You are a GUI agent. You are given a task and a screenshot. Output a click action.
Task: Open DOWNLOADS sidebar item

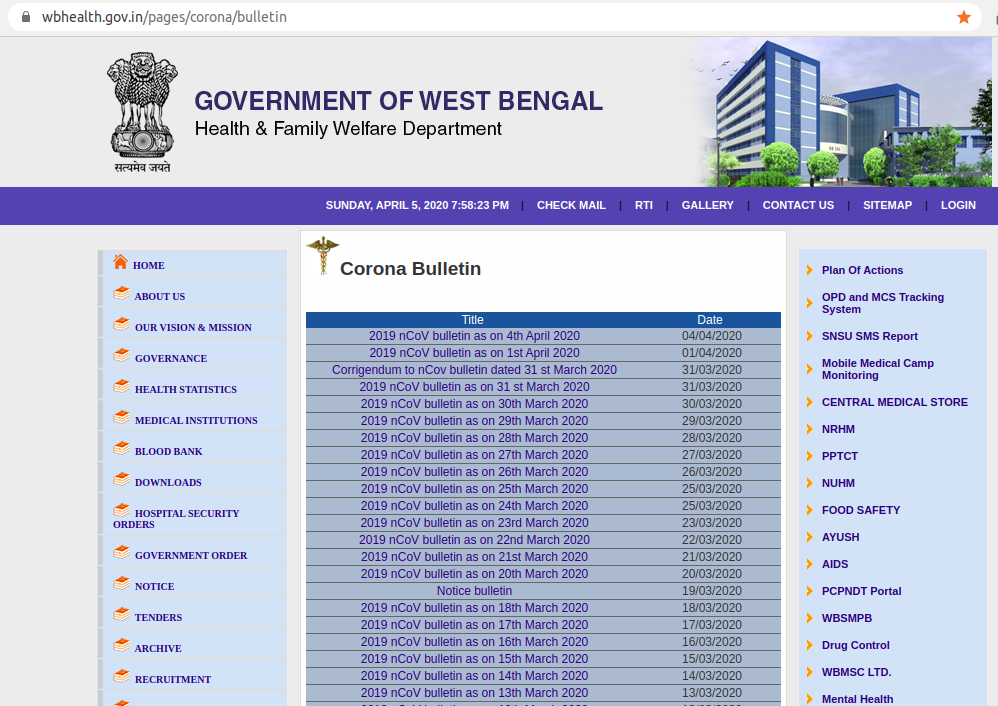tap(168, 483)
